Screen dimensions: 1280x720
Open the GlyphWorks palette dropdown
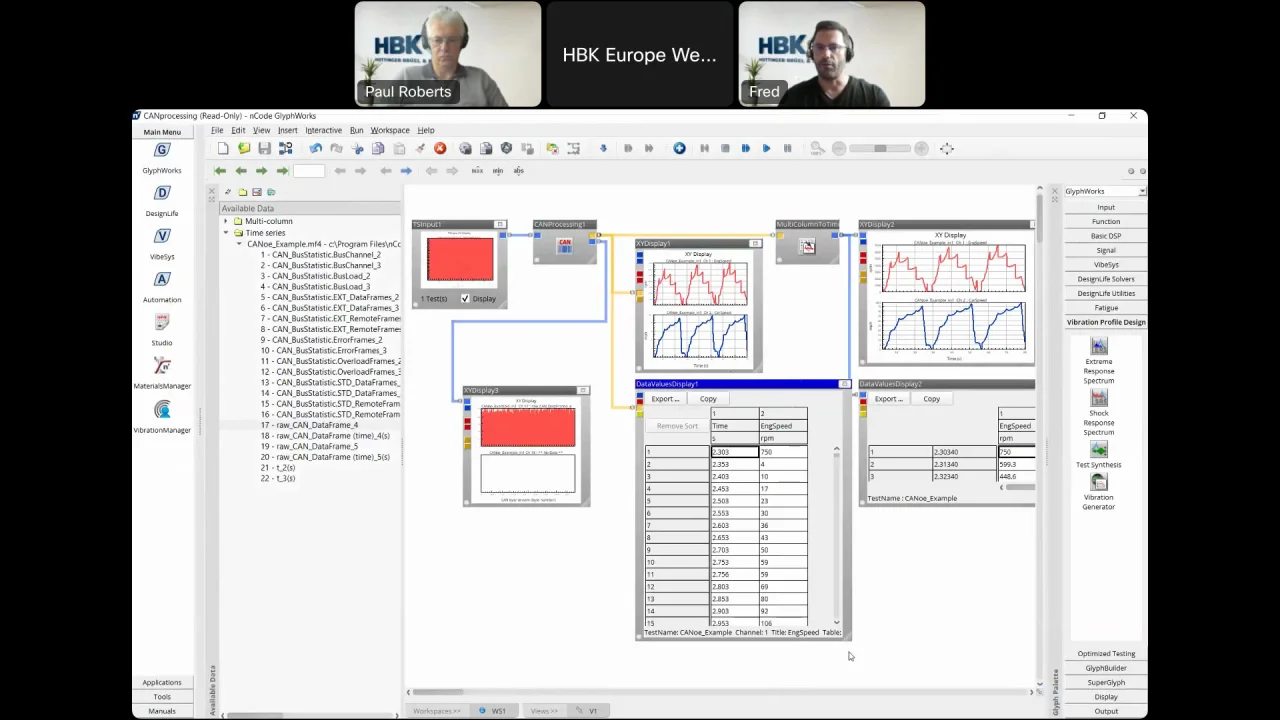[1142, 191]
